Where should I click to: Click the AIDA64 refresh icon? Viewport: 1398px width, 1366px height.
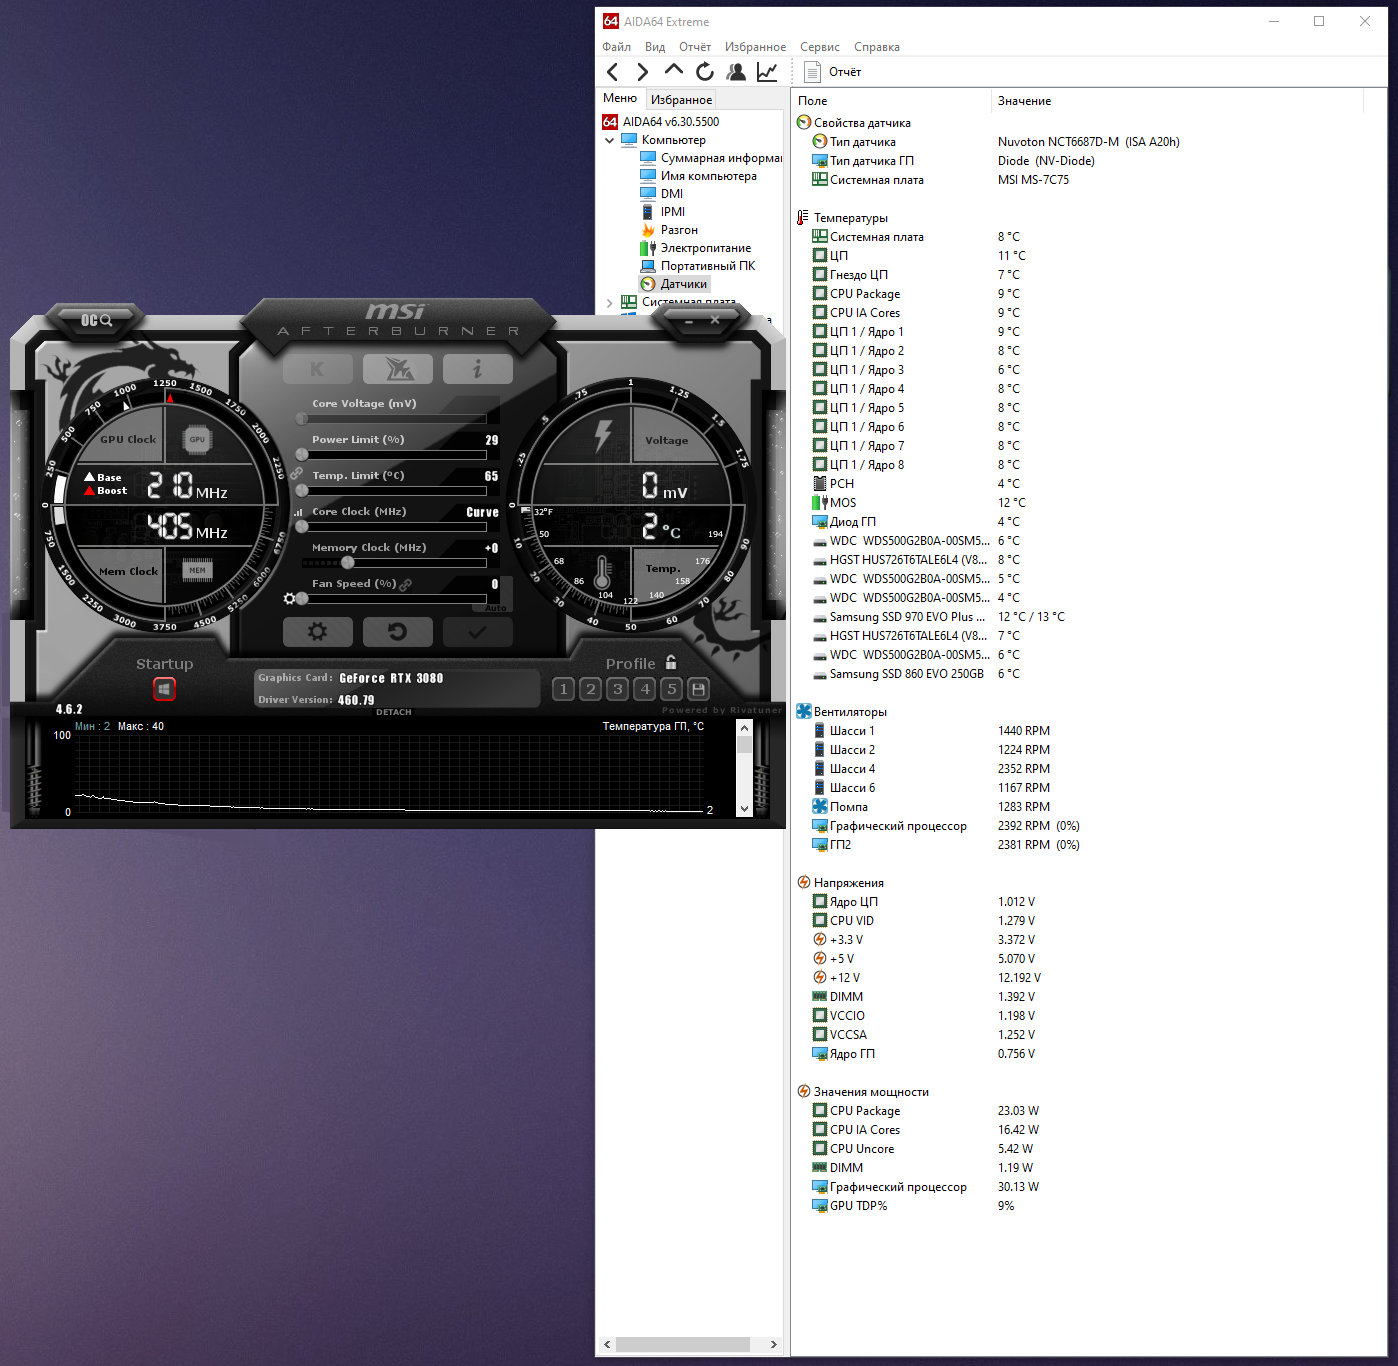[x=705, y=72]
